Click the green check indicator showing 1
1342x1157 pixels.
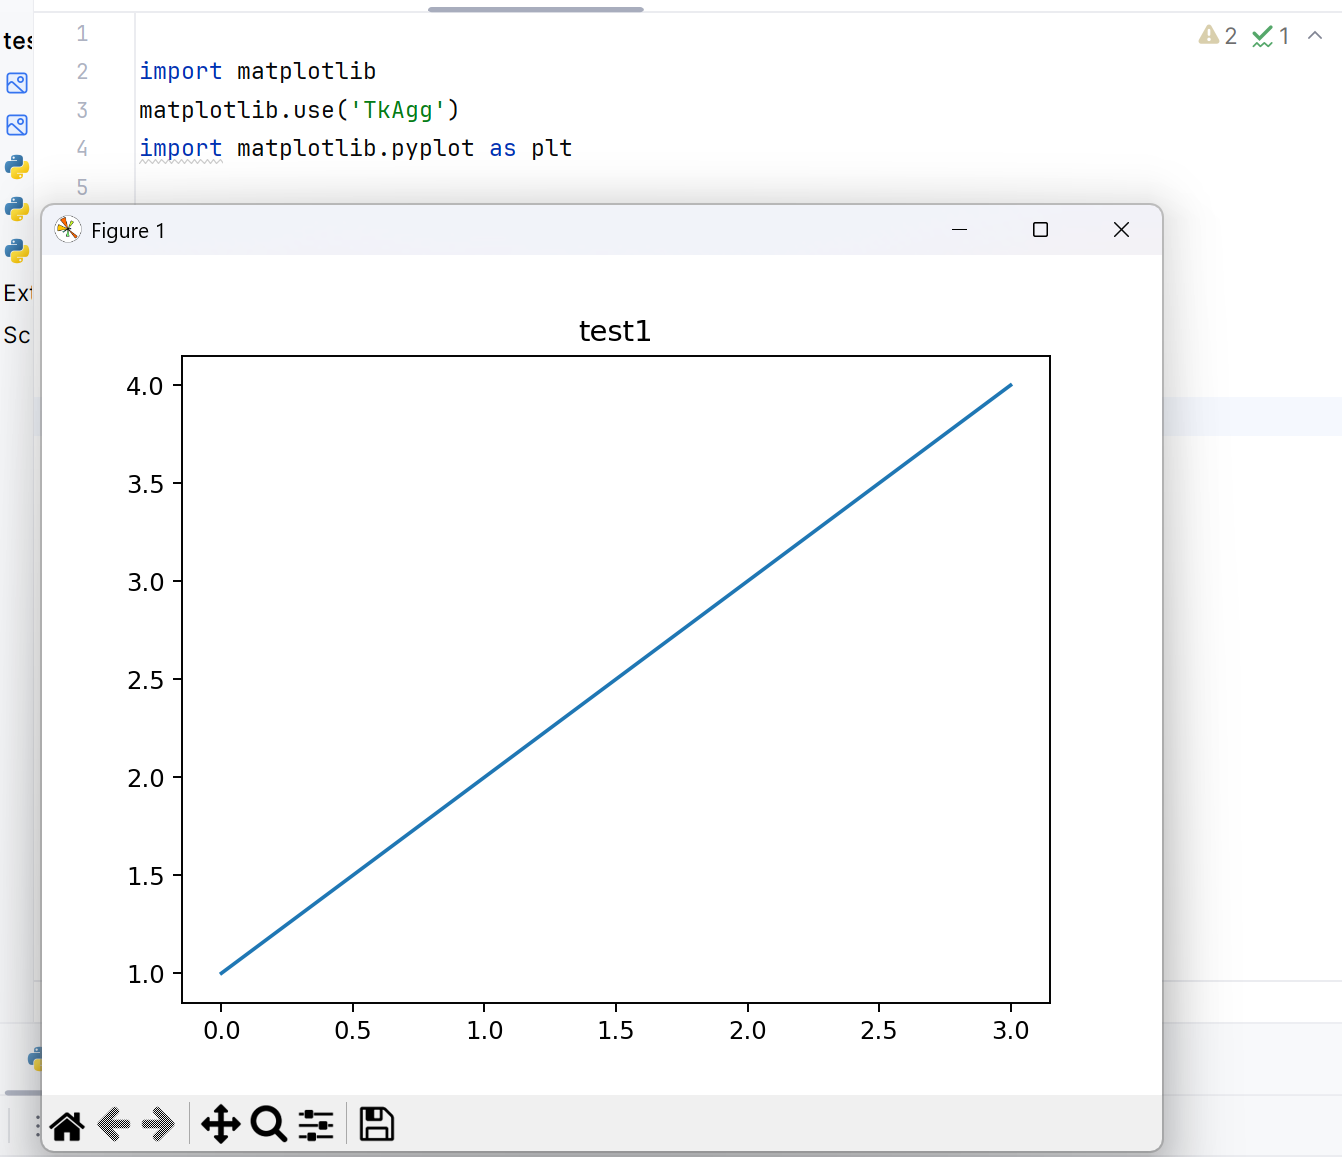coord(1270,36)
